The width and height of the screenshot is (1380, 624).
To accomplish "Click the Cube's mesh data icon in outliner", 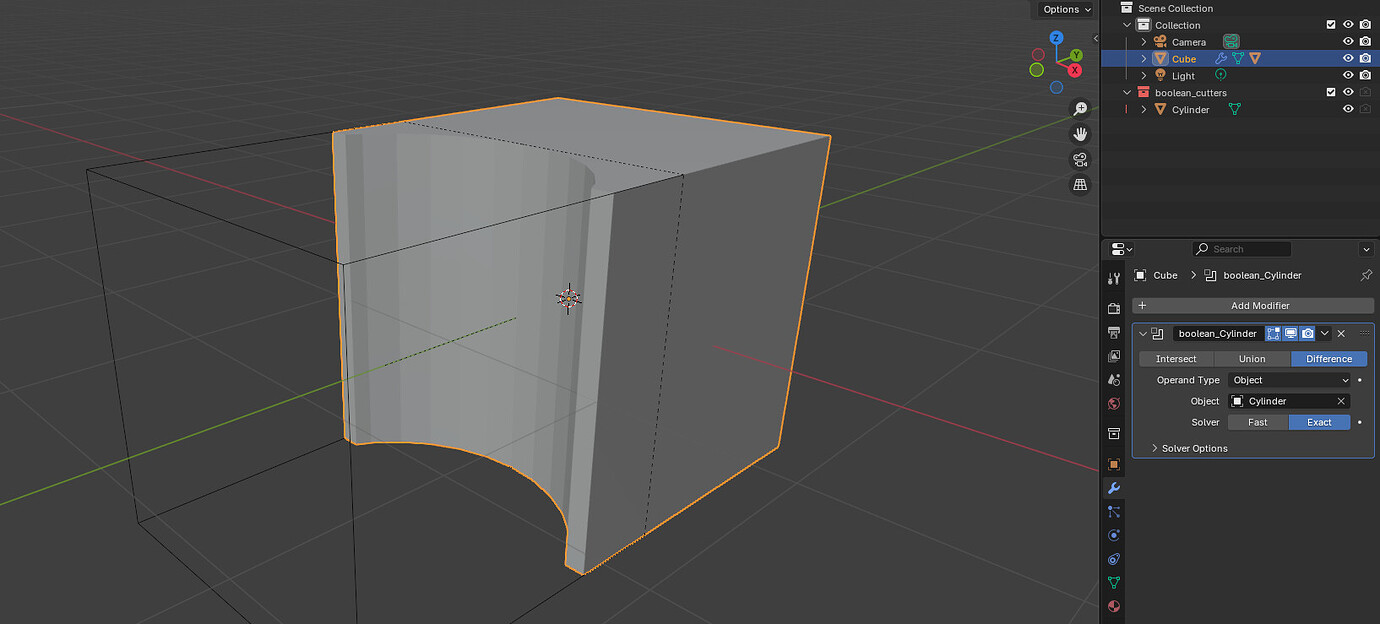I will pos(1237,59).
